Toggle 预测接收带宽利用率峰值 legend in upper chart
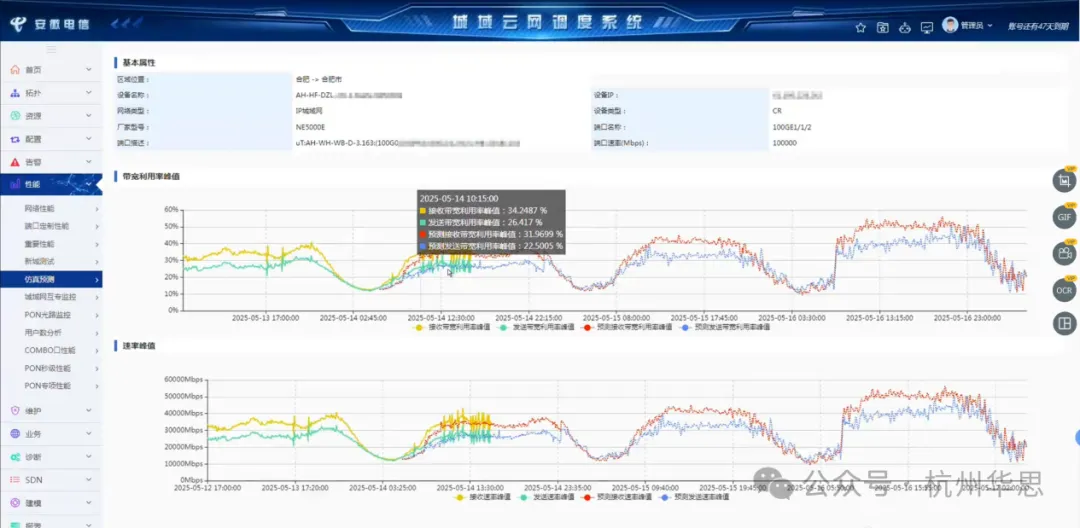The width and height of the screenshot is (1080, 528). (624, 327)
